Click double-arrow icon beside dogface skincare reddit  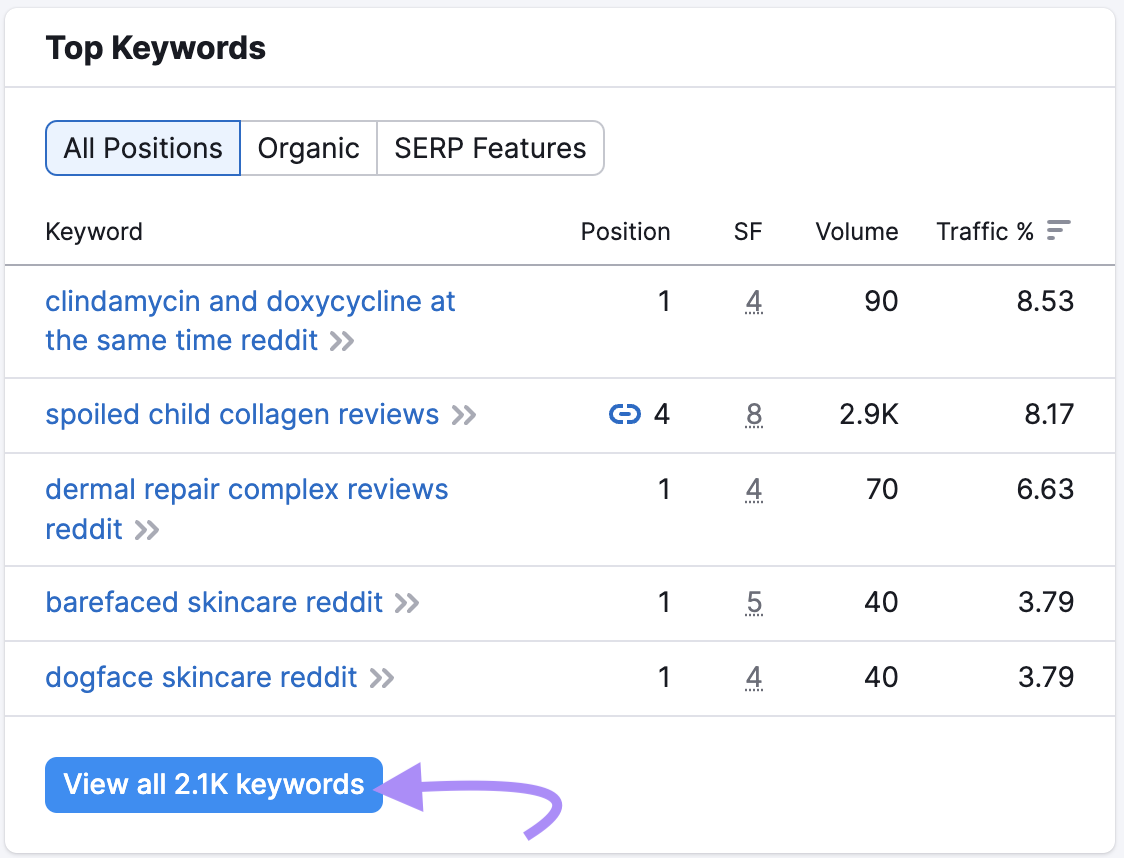382,678
